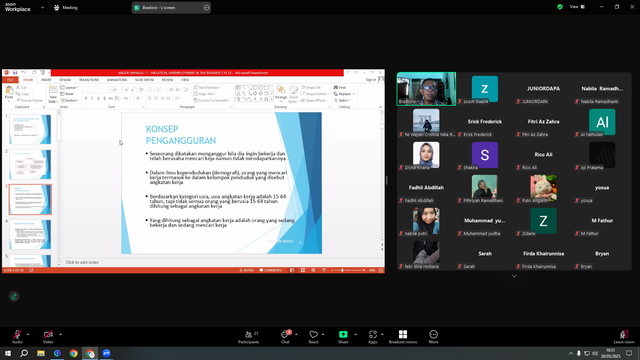This screenshot has width=640, height=360.
Task: Select the Shakira participant tile
Action: 485,155
